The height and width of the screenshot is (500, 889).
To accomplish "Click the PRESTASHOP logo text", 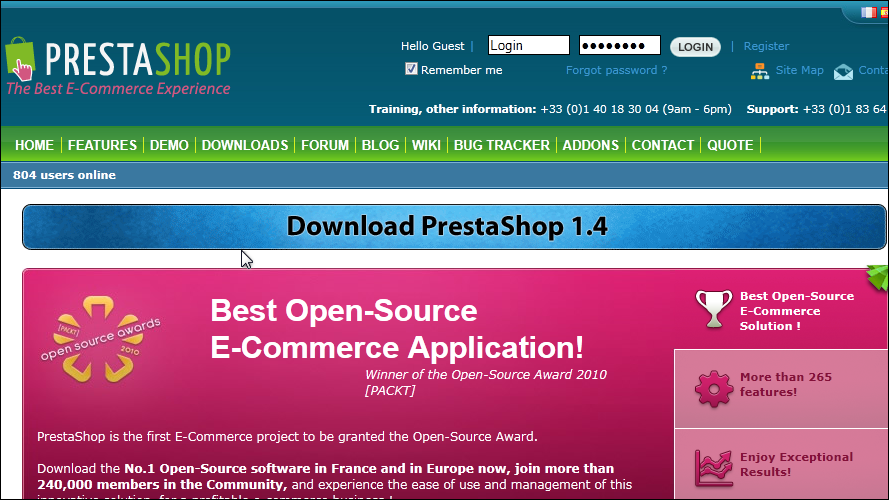I will tap(138, 59).
